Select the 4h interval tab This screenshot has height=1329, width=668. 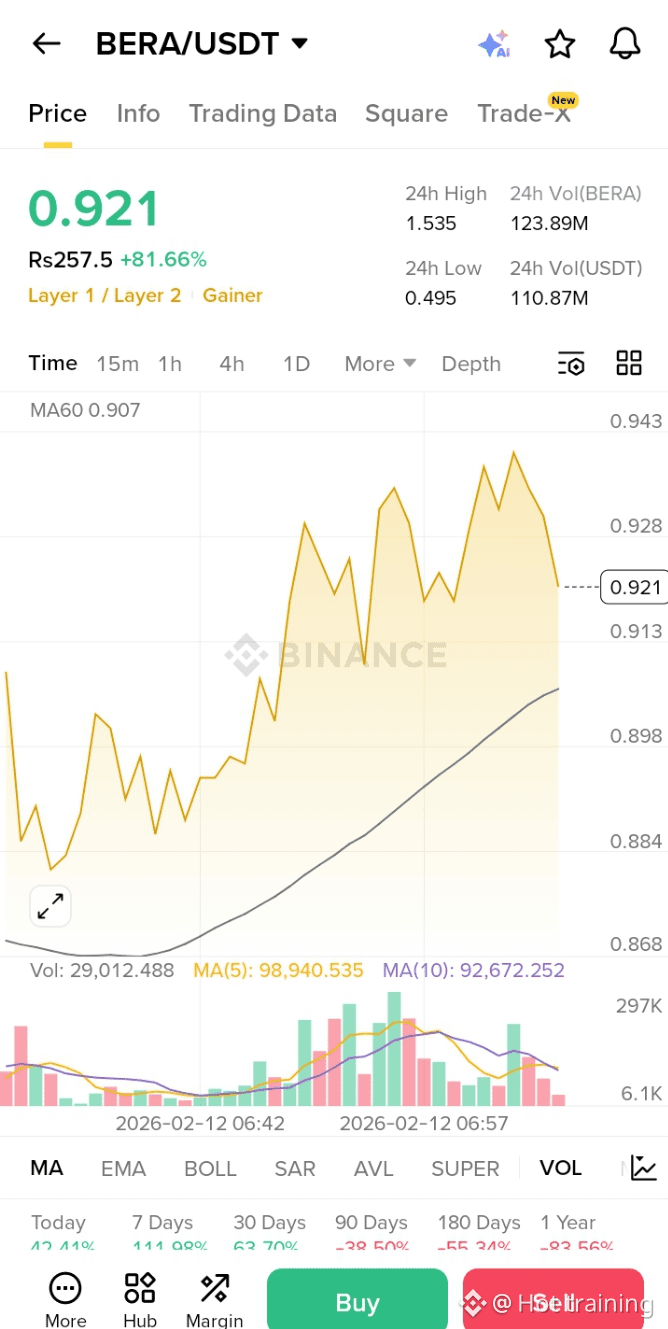point(232,364)
